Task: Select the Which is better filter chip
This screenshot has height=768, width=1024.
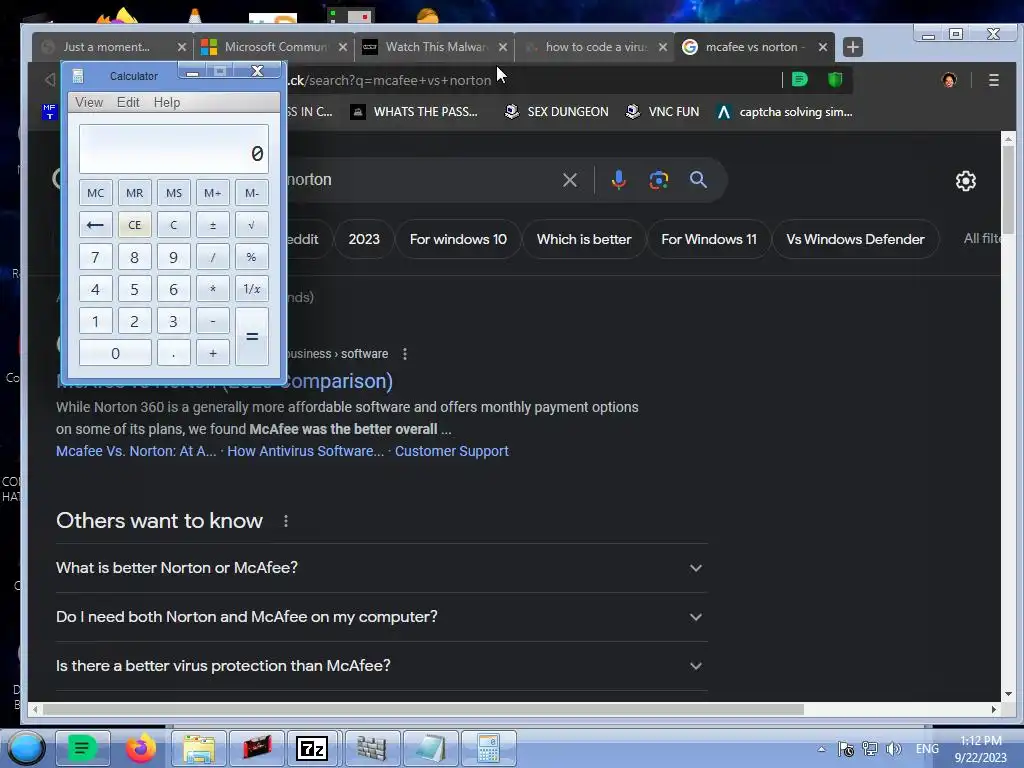Action: [x=584, y=239]
